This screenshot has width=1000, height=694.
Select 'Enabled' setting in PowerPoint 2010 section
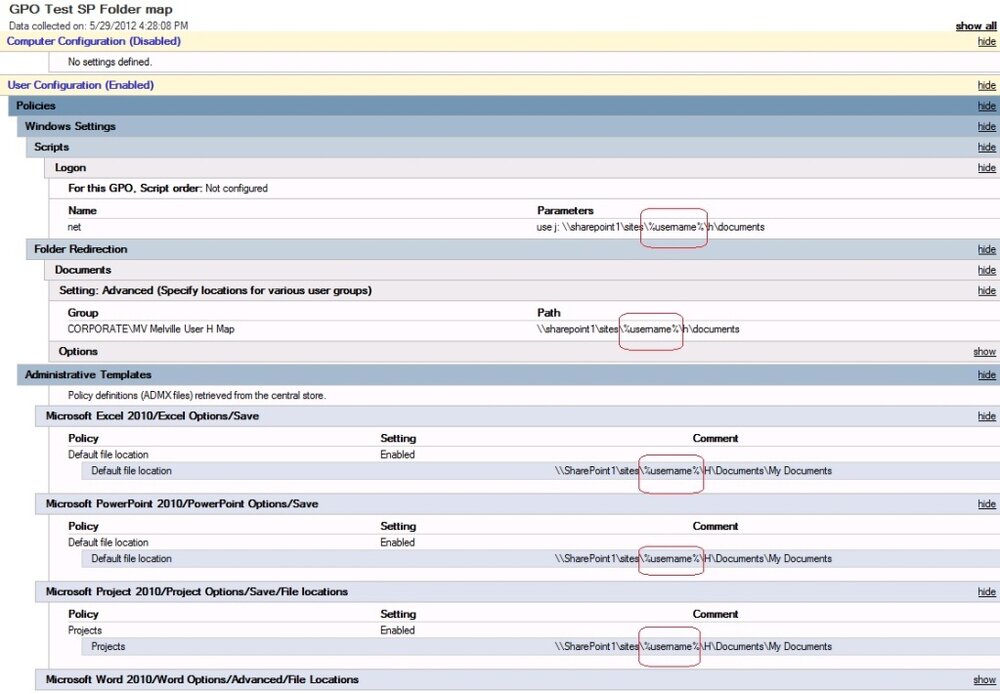[x=397, y=543]
